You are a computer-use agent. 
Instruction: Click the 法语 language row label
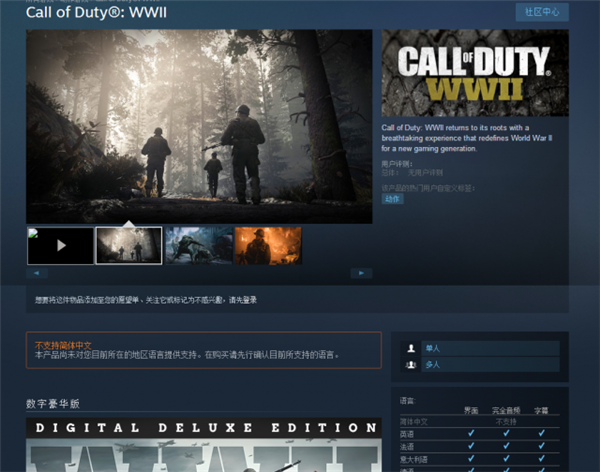(x=407, y=447)
